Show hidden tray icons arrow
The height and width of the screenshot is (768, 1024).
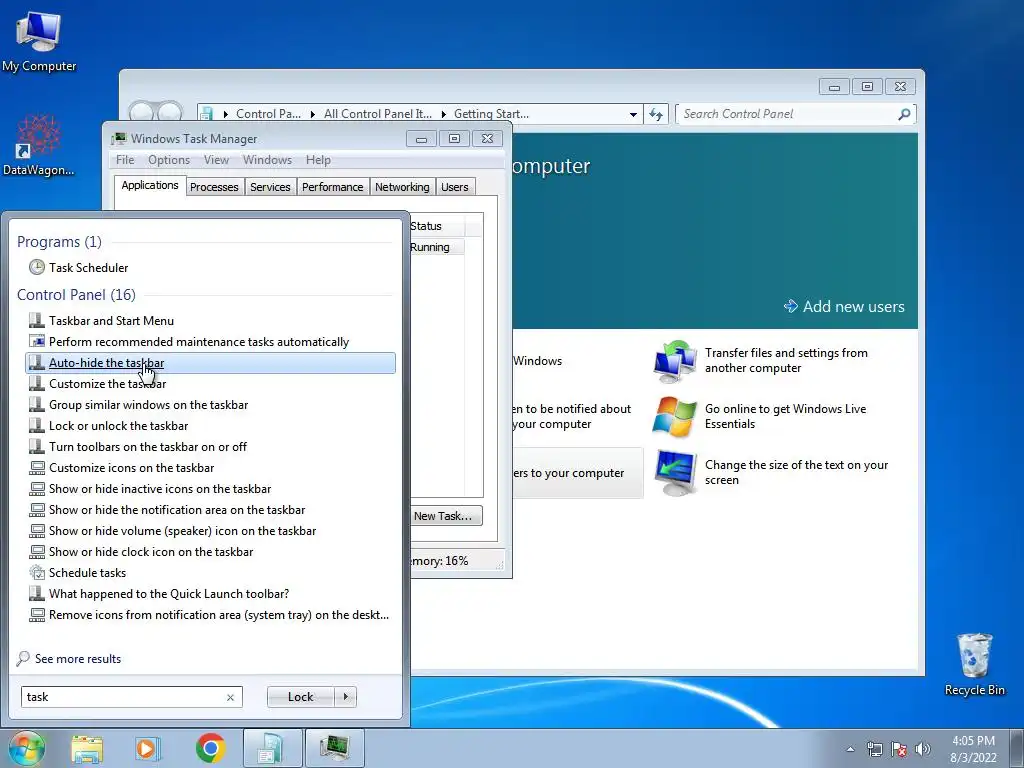click(x=850, y=749)
